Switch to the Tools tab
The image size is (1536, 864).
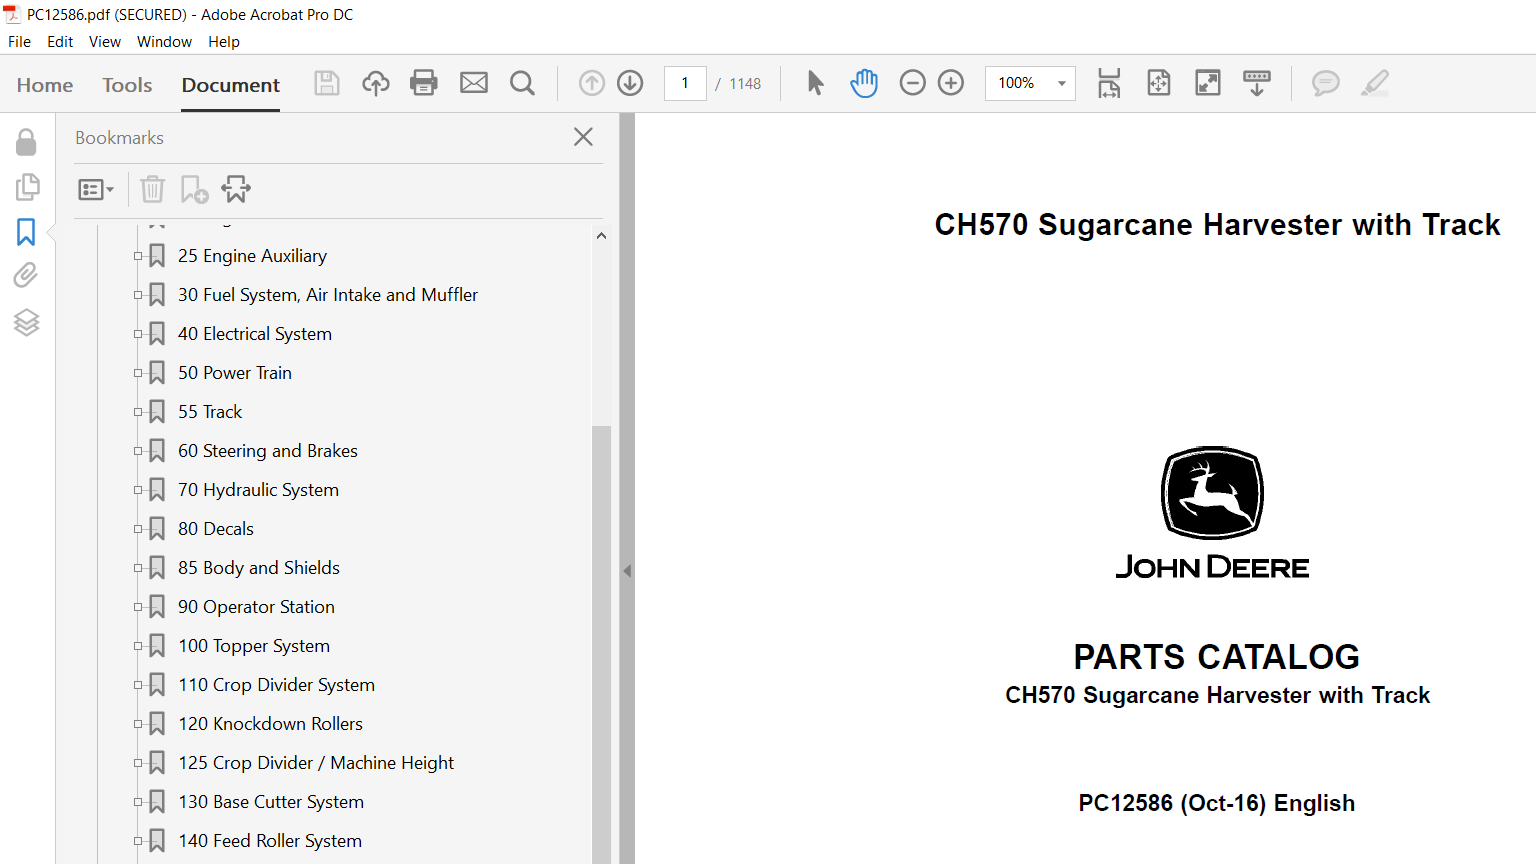coord(127,85)
